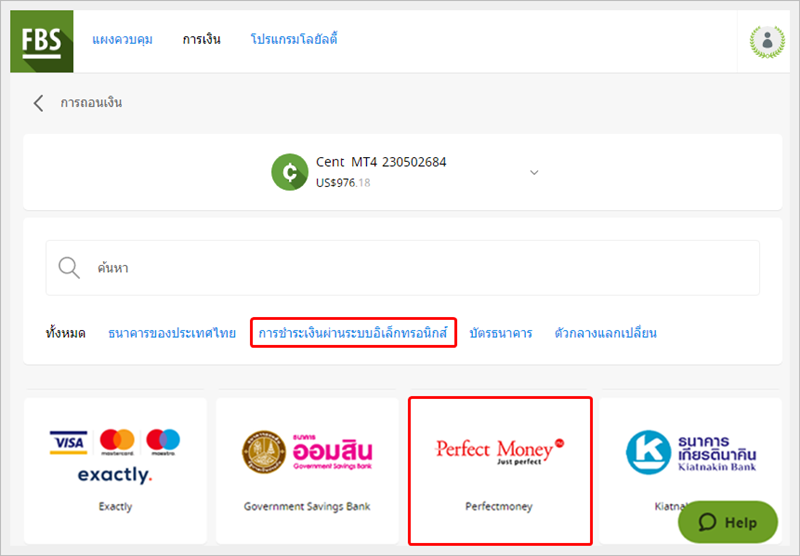
Task: Go back using the left arrow icon
Action: [38, 103]
